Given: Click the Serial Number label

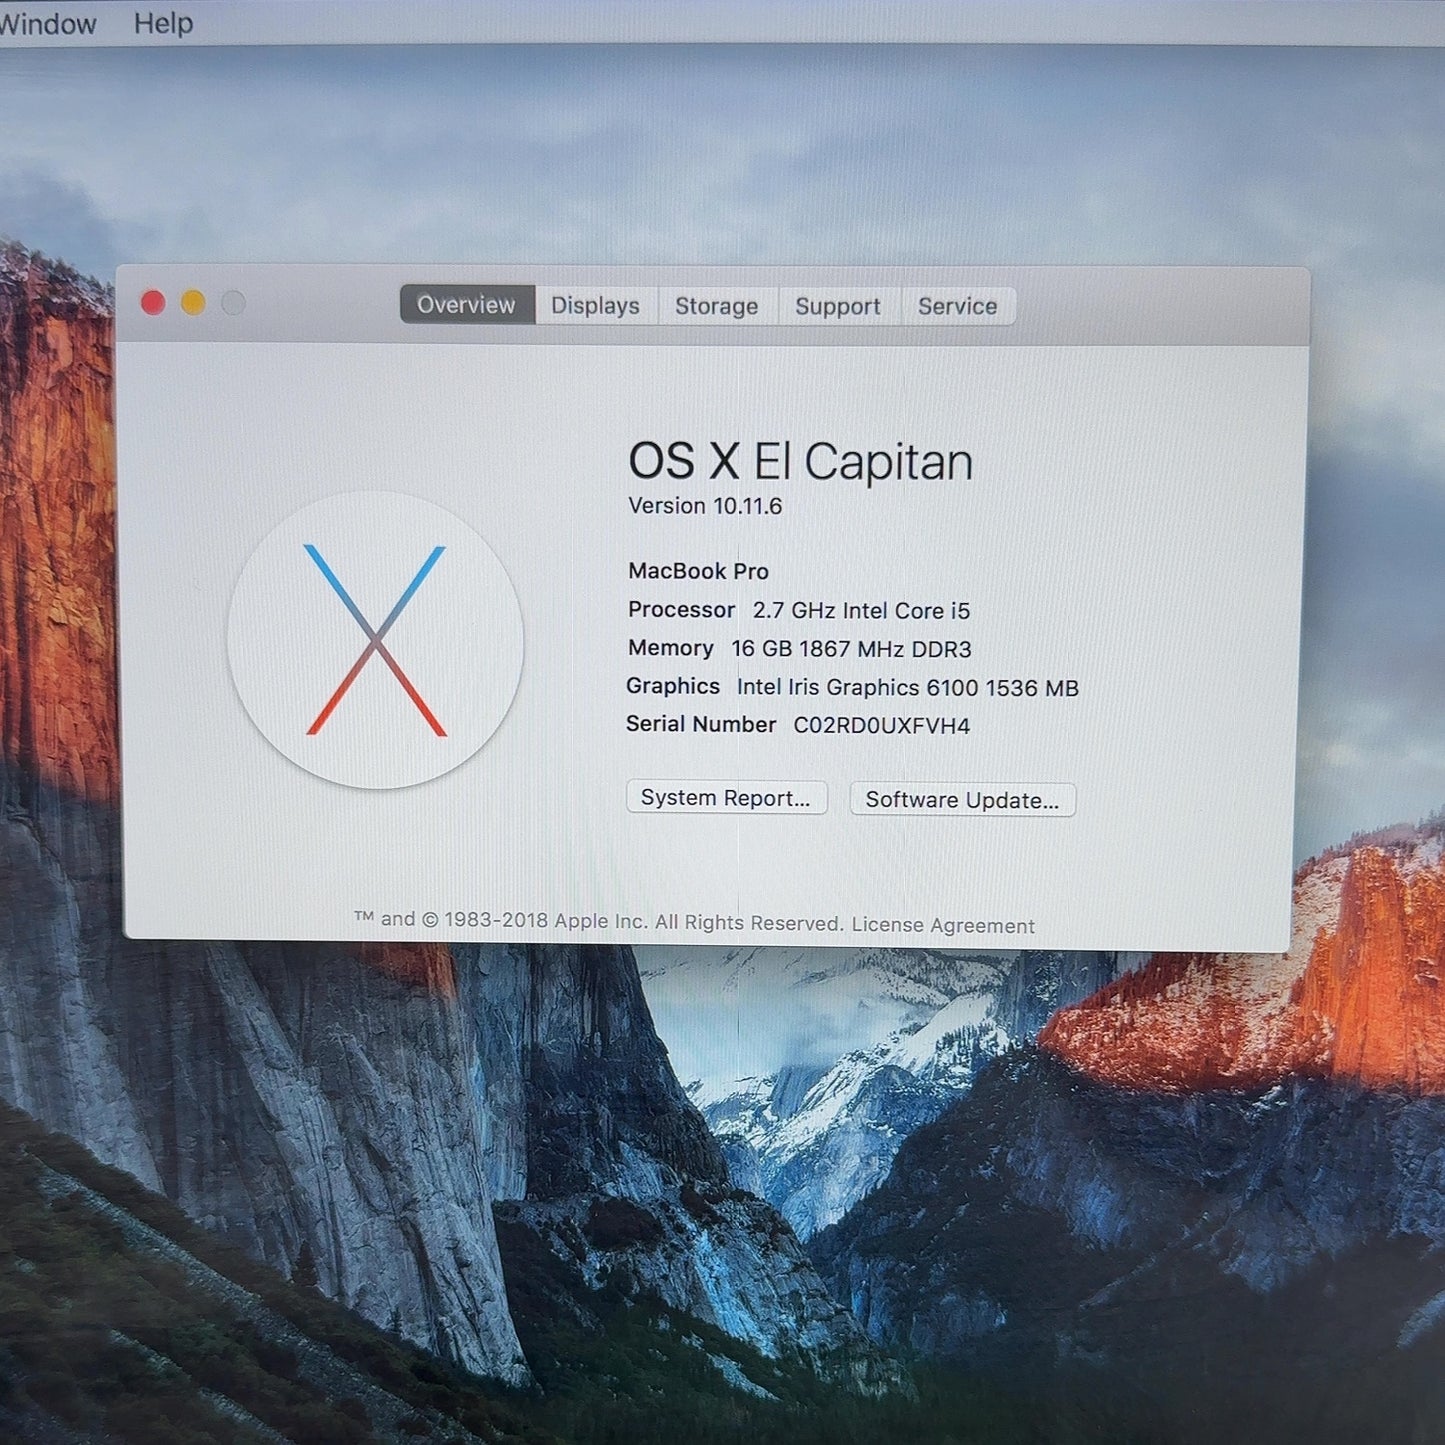Looking at the screenshot, I should 700,724.
